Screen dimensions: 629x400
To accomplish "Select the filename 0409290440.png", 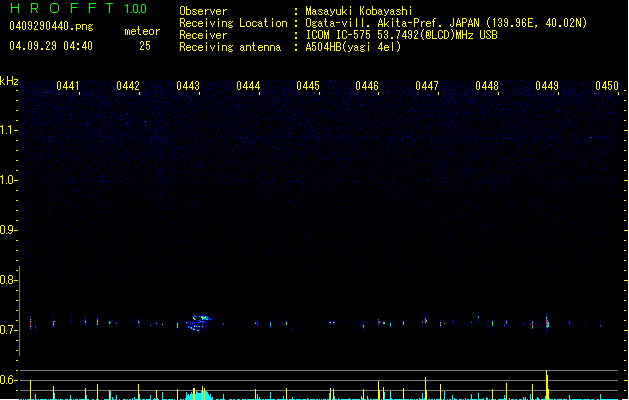I will (x=51, y=26).
